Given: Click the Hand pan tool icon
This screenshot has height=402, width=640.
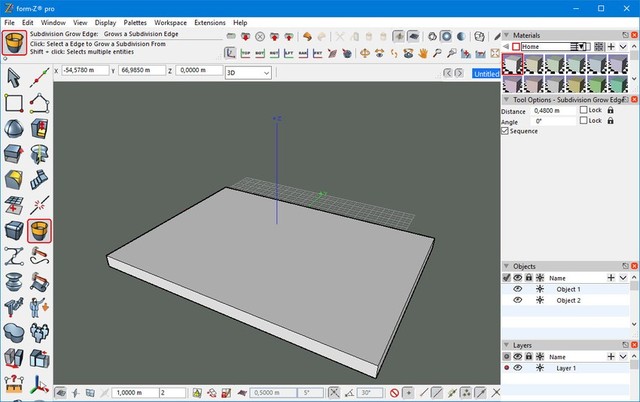Looking at the screenshot, I should pos(424,53).
